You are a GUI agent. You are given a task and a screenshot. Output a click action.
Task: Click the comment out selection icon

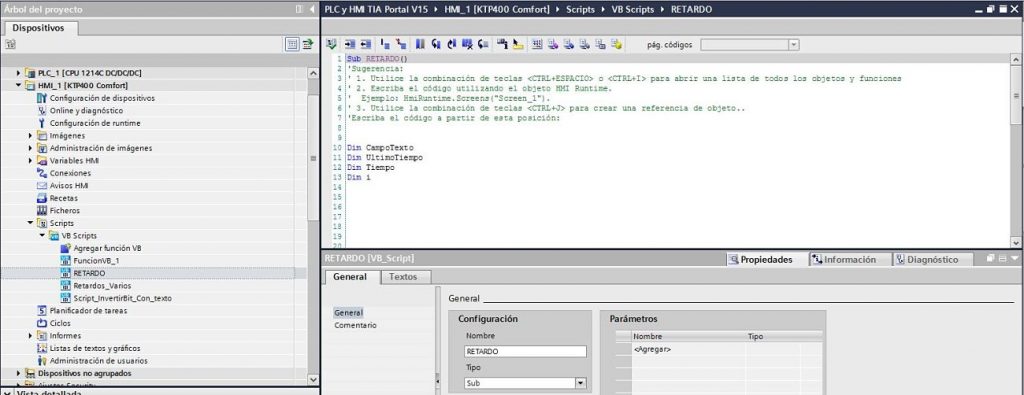tap(385, 44)
